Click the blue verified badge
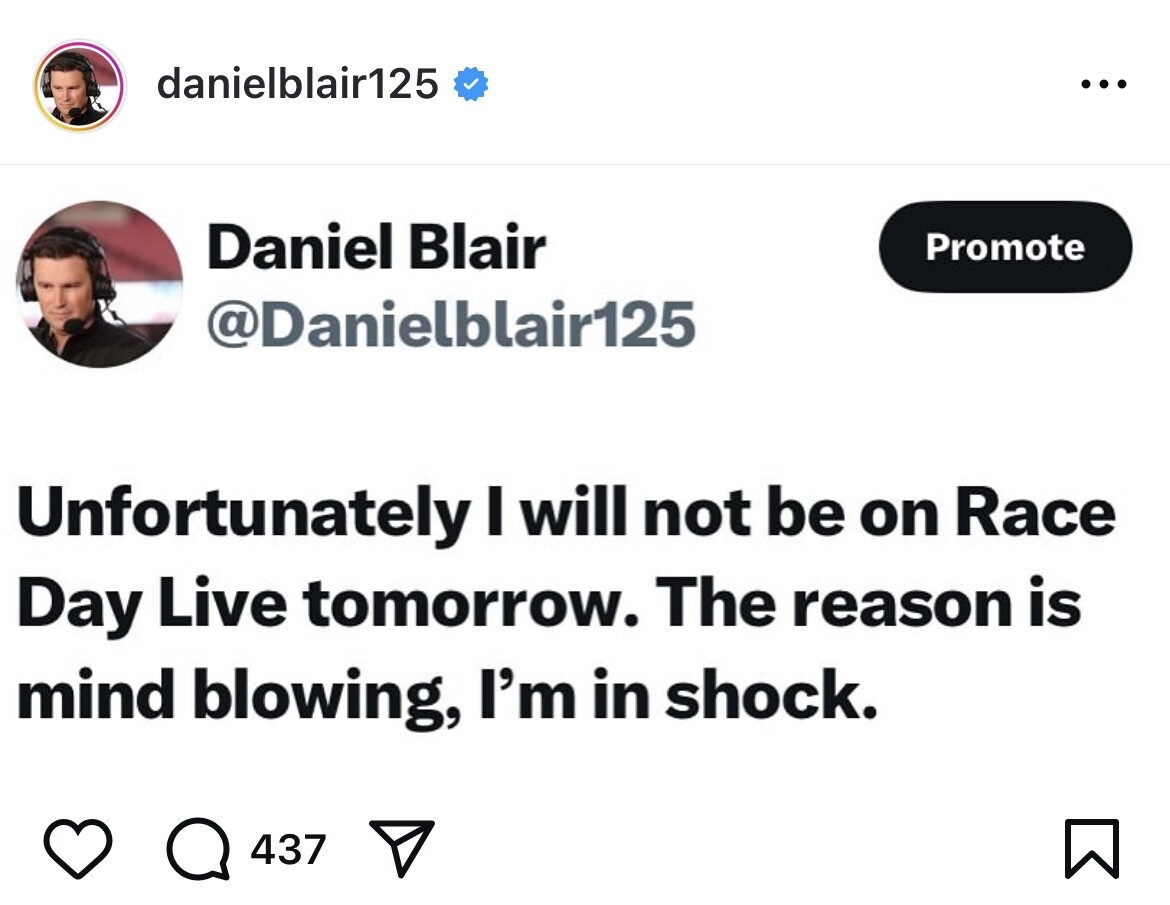The height and width of the screenshot is (905, 1170). [x=471, y=85]
